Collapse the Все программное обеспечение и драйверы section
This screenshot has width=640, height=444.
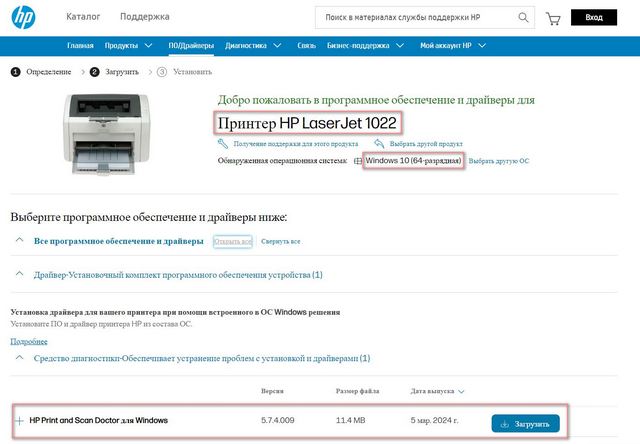(19, 240)
